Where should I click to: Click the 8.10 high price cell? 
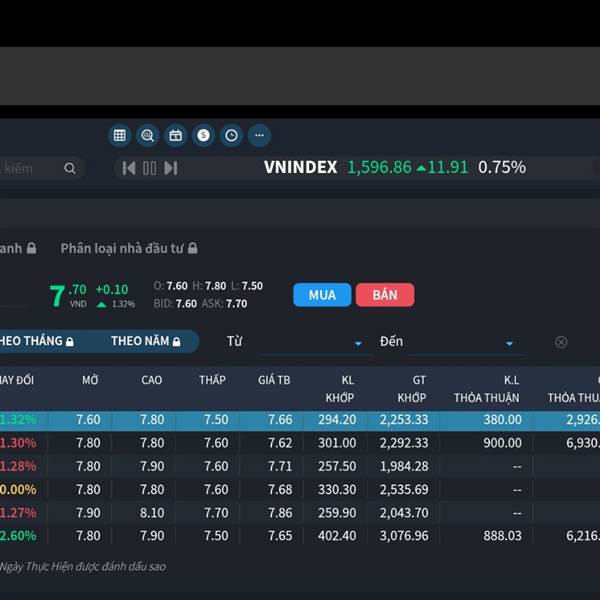(x=152, y=513)
